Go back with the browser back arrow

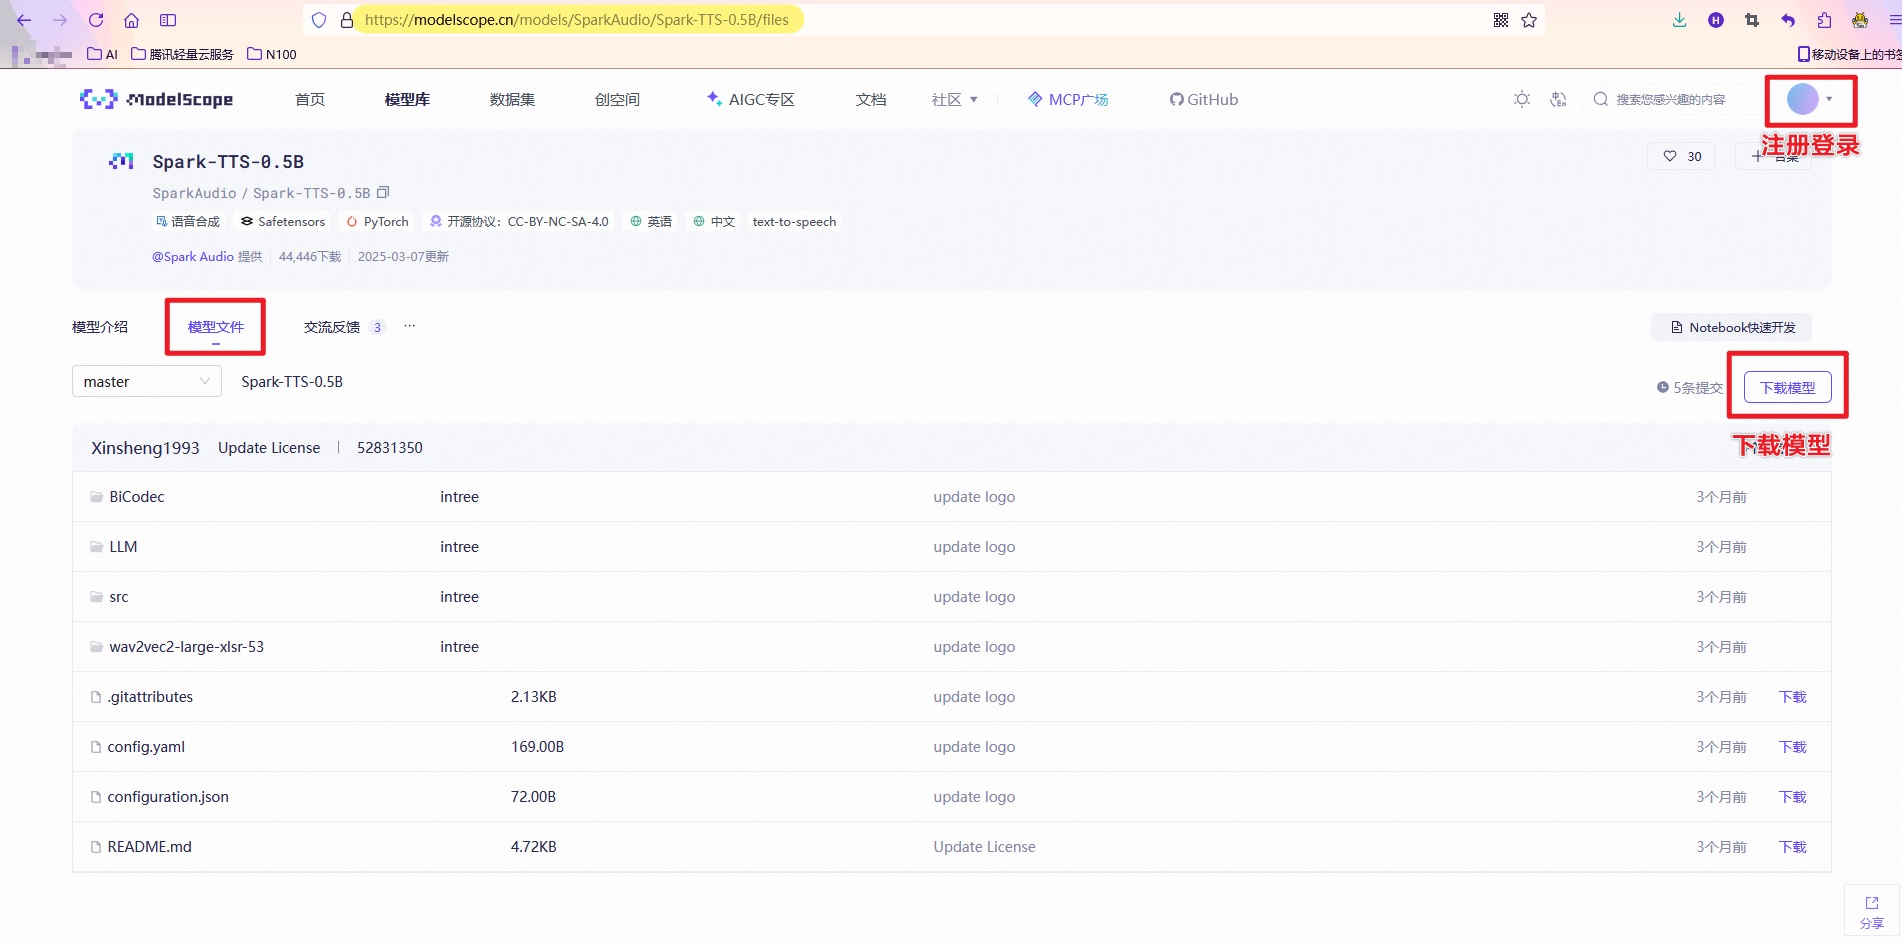pos(24,20)
